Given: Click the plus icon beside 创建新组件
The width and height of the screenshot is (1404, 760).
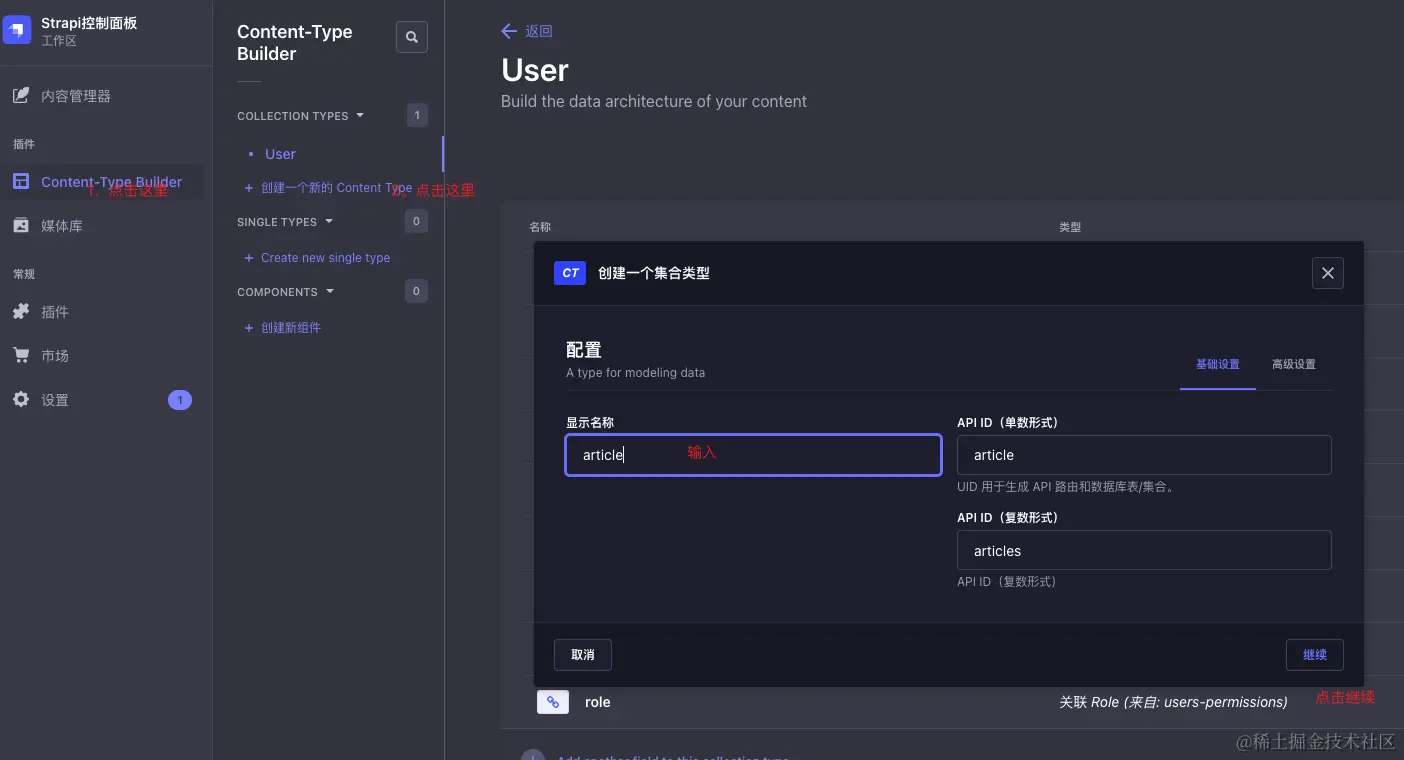Looking at the screenshot, I should point(249,328).
